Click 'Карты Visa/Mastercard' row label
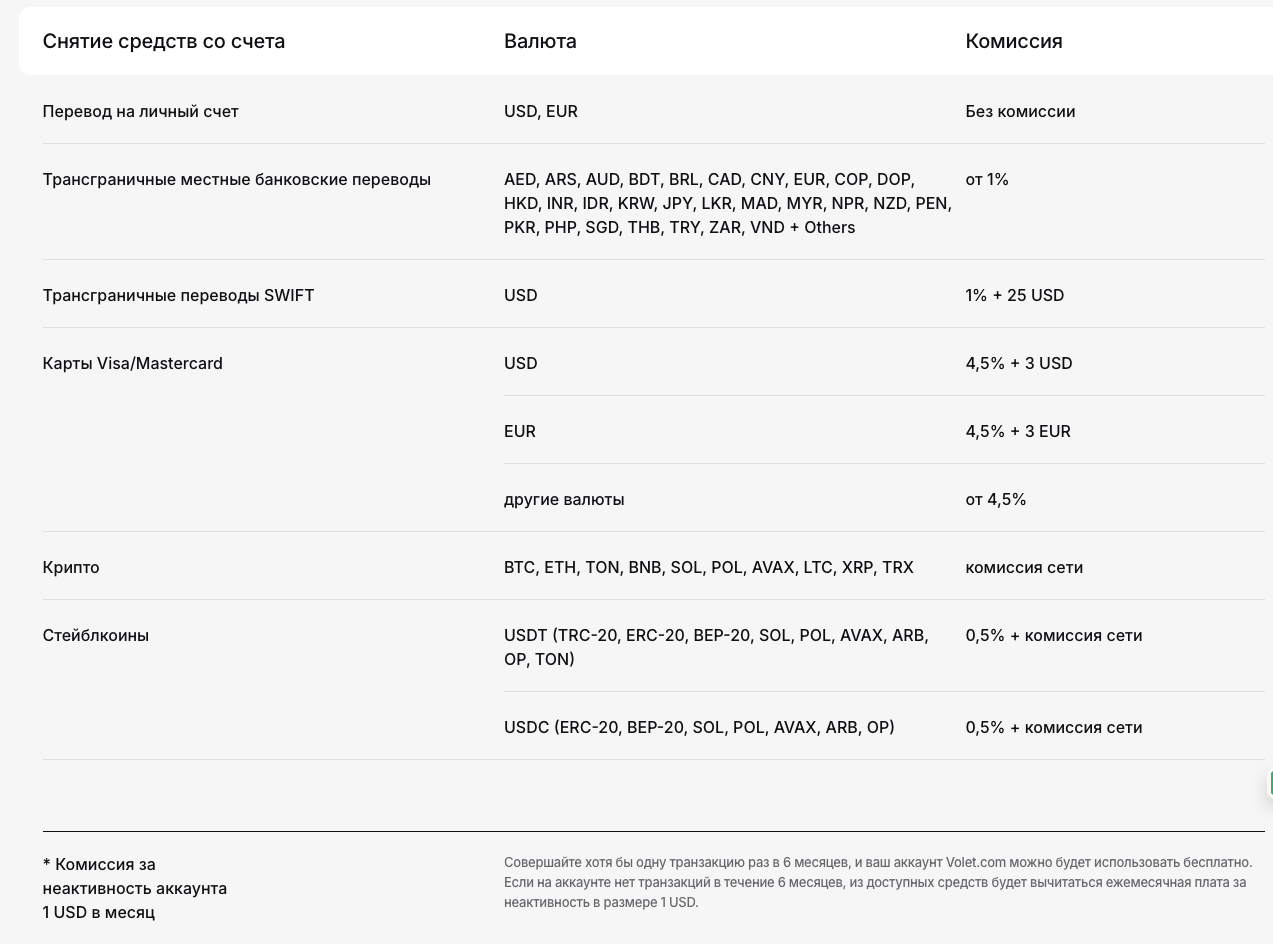The width and height of the screenshot is (1273, 944). tap(132, 363)
